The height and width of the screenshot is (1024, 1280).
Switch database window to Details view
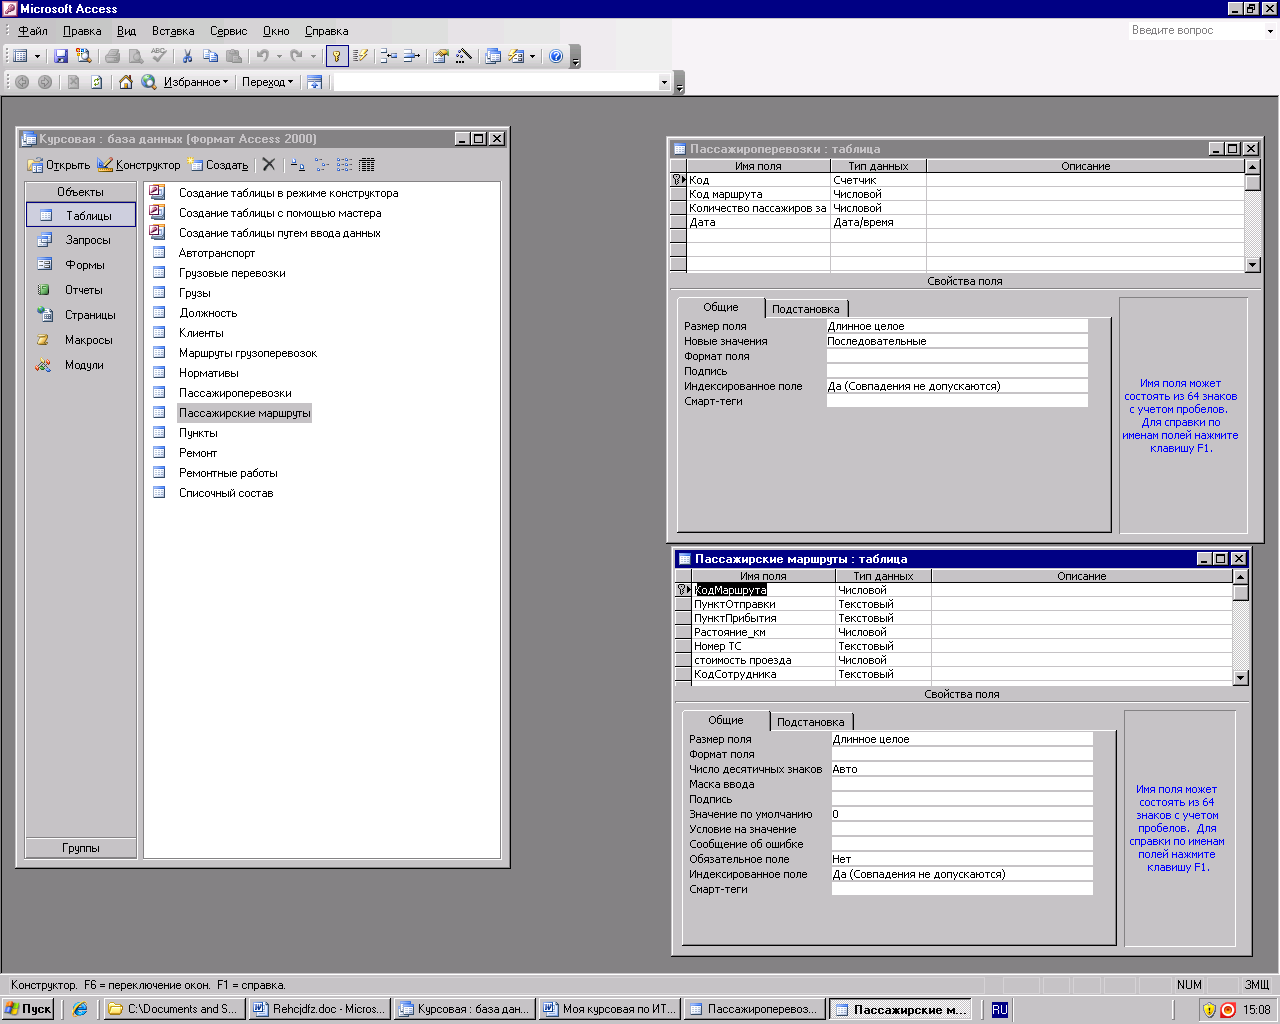tap(367, 165)
